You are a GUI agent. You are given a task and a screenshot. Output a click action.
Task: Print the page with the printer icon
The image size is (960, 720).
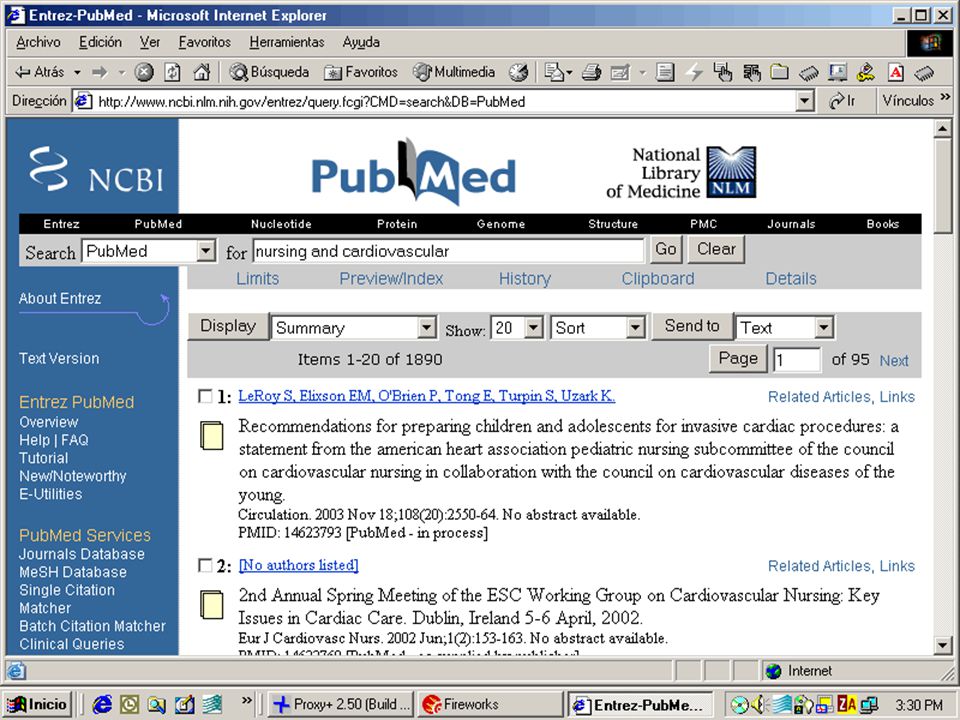tap(591, 72)
